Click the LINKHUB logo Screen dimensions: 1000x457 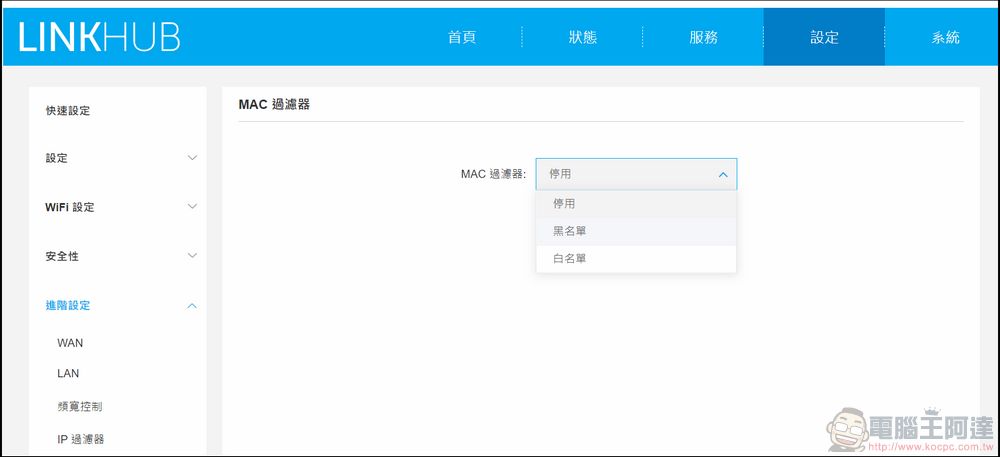[99, 37]
